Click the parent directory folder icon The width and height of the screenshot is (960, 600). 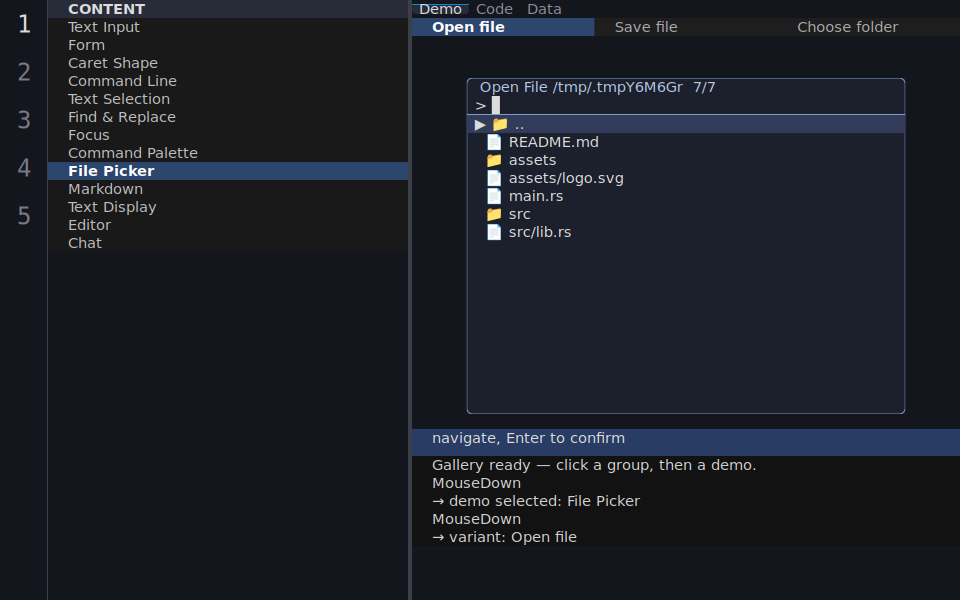[500, 124]
